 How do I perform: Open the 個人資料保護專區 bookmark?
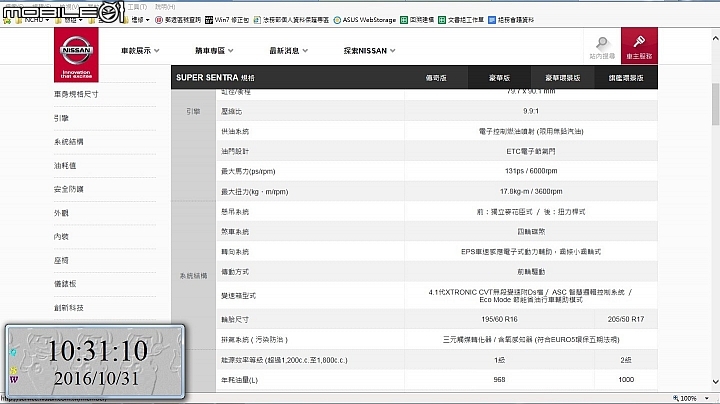[291, 20]
